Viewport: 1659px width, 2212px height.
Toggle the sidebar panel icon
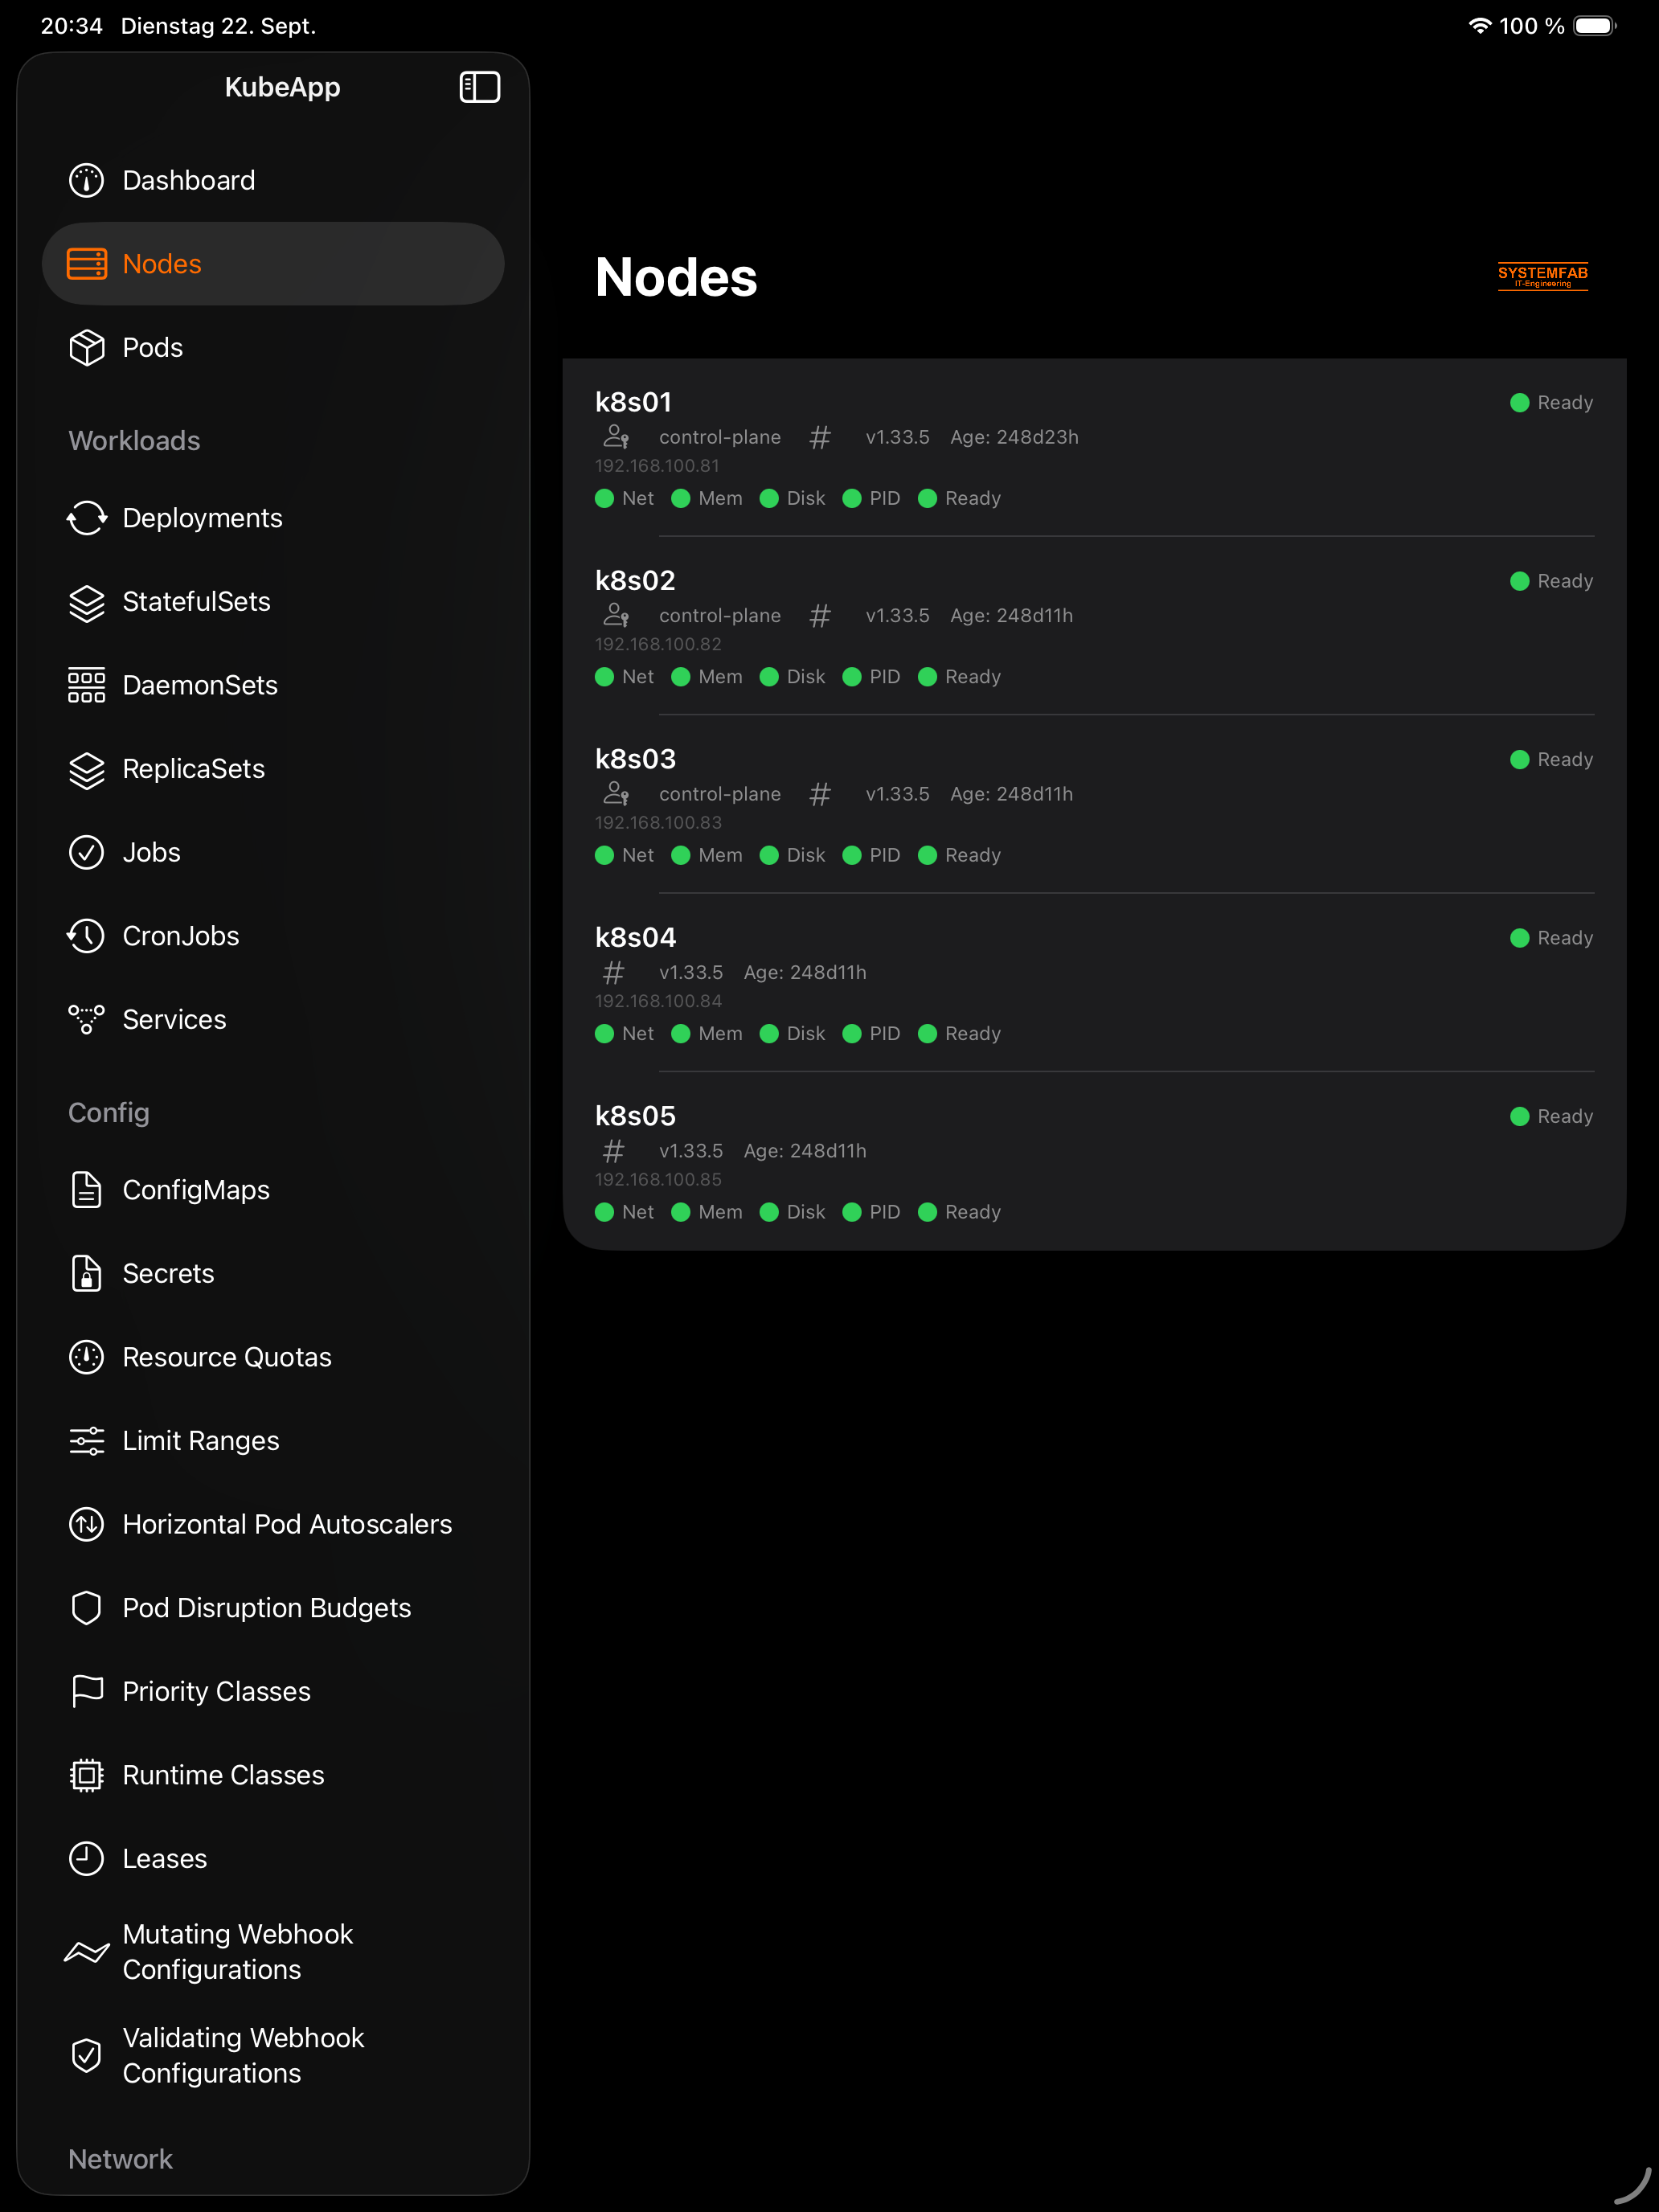tap(480, 87)
